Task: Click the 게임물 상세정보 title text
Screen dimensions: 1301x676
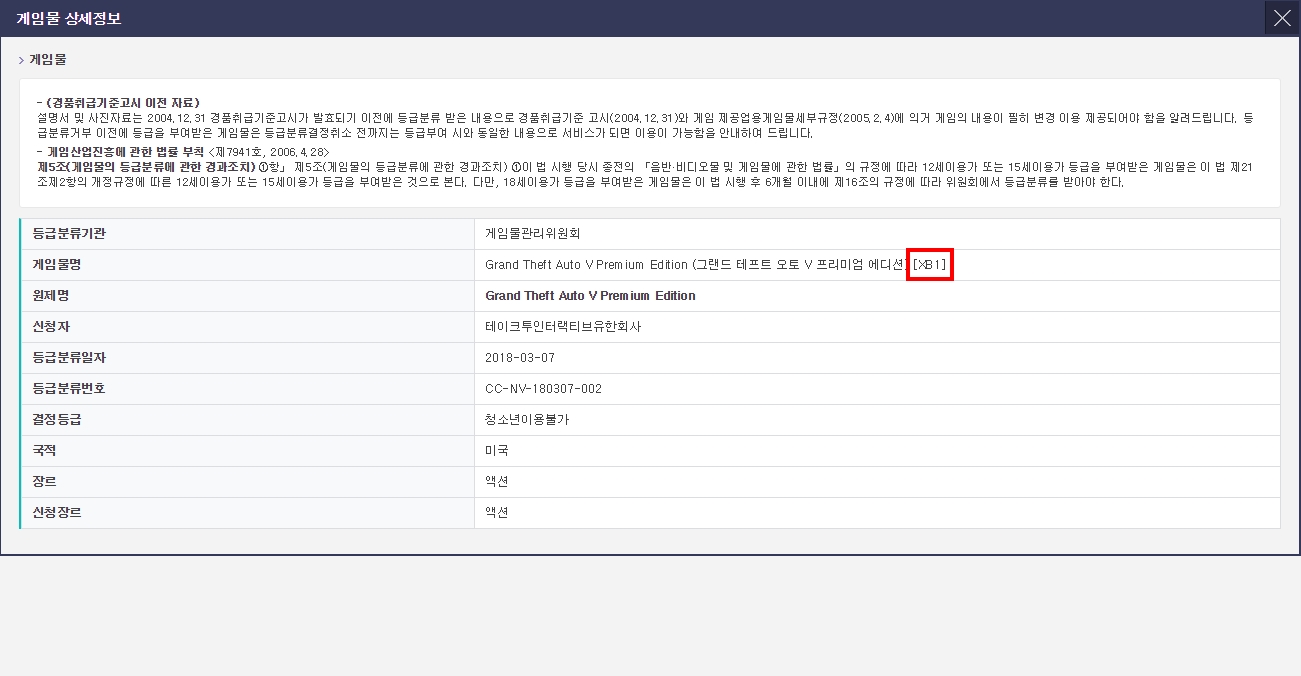Action: pyautogui.click(x=69, y=18)
